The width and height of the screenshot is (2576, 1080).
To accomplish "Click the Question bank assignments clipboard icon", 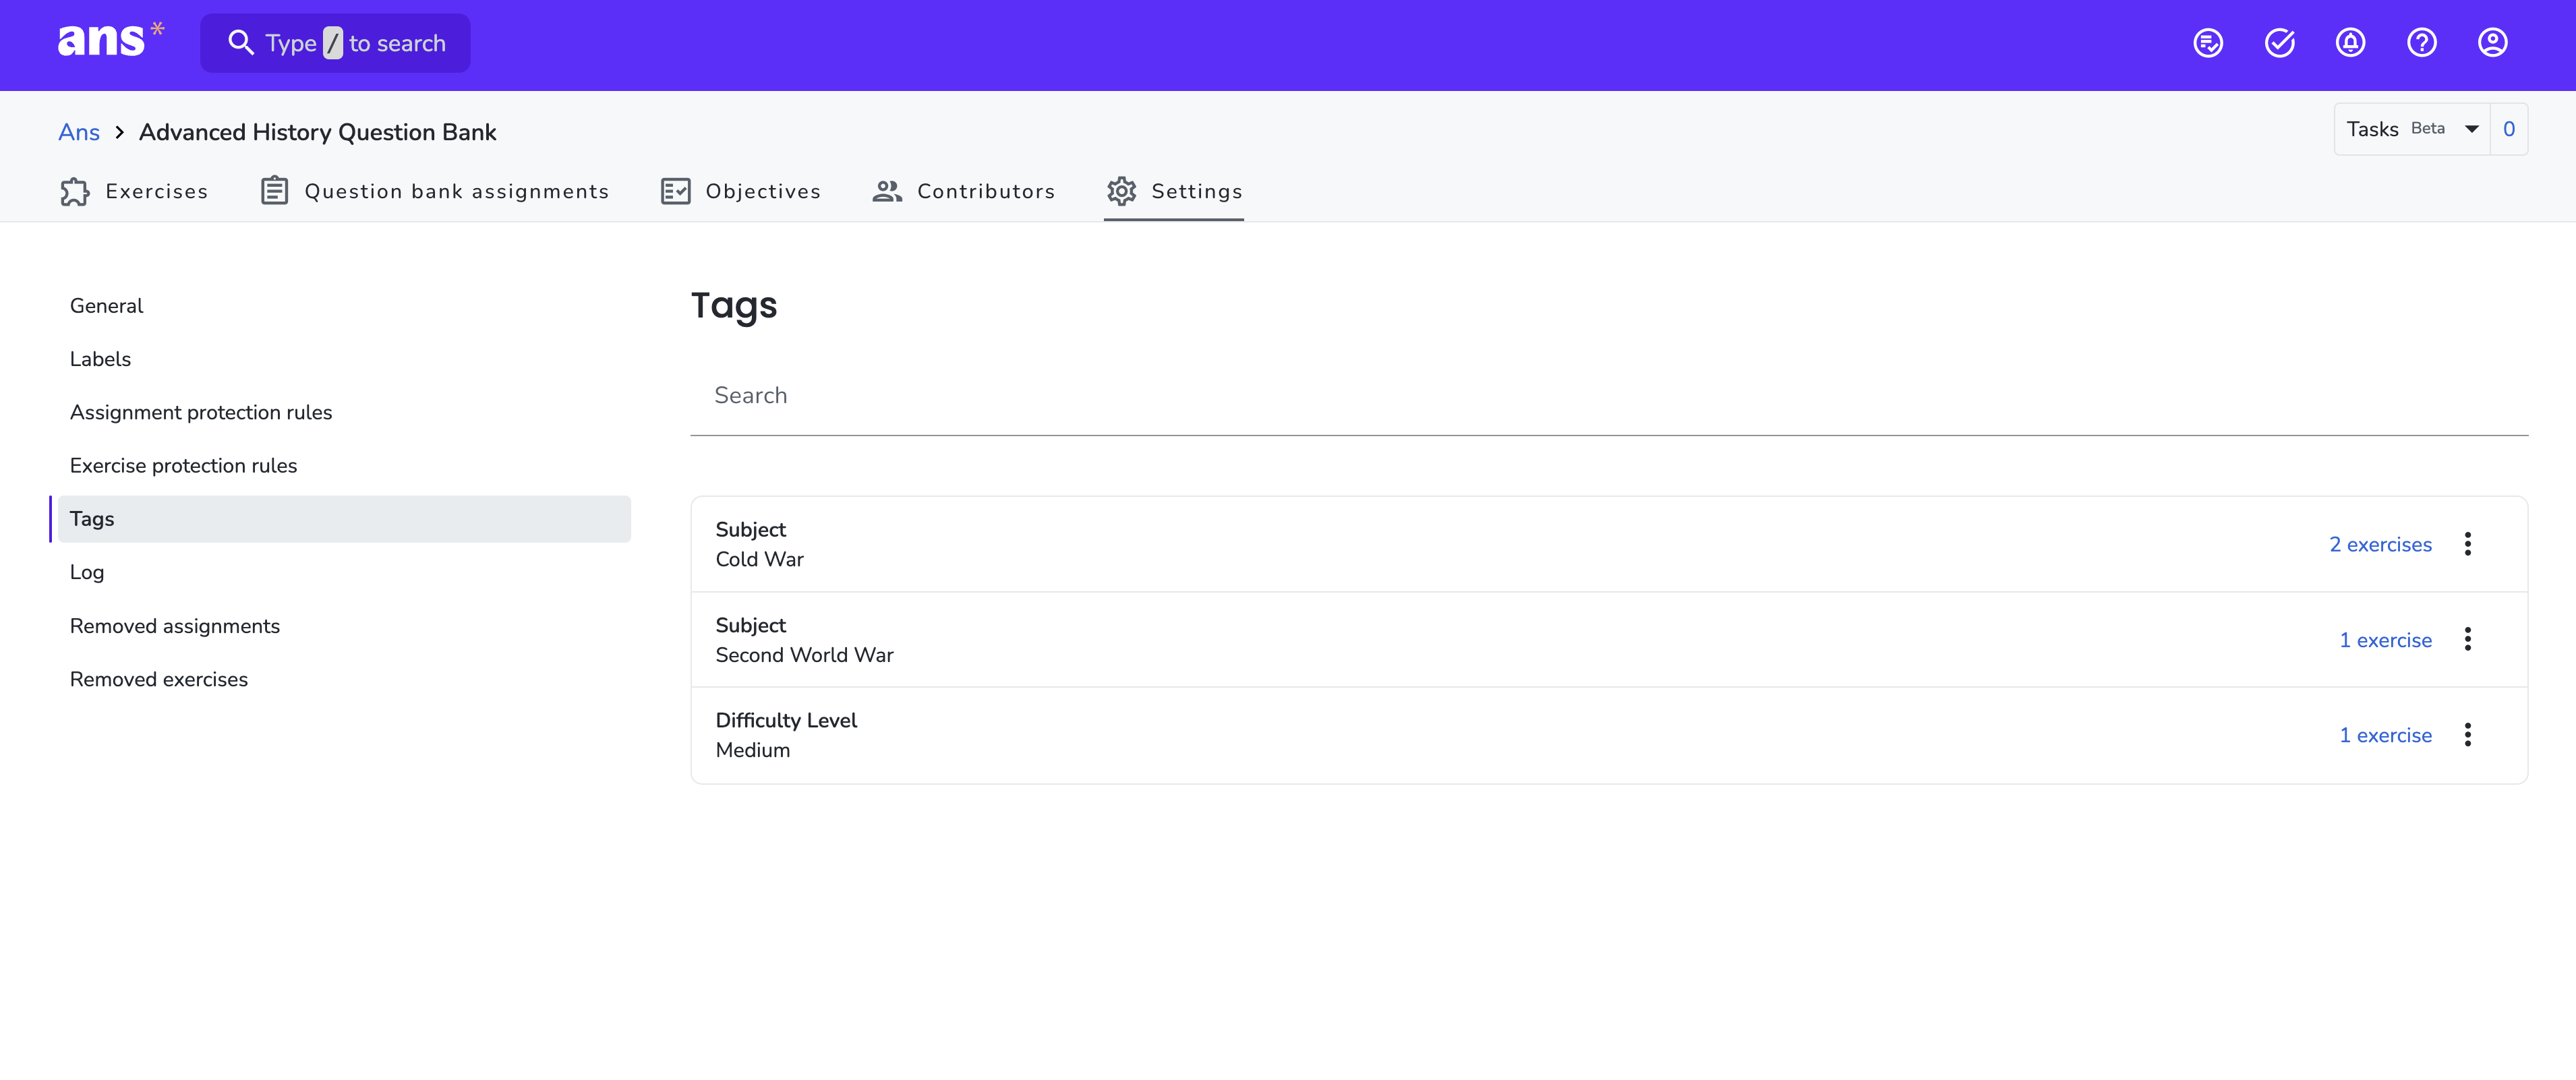I will click(274, 191).
